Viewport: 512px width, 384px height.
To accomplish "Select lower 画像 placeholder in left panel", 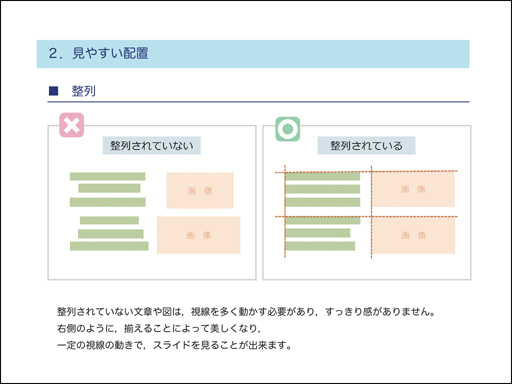I will point(199,235).
